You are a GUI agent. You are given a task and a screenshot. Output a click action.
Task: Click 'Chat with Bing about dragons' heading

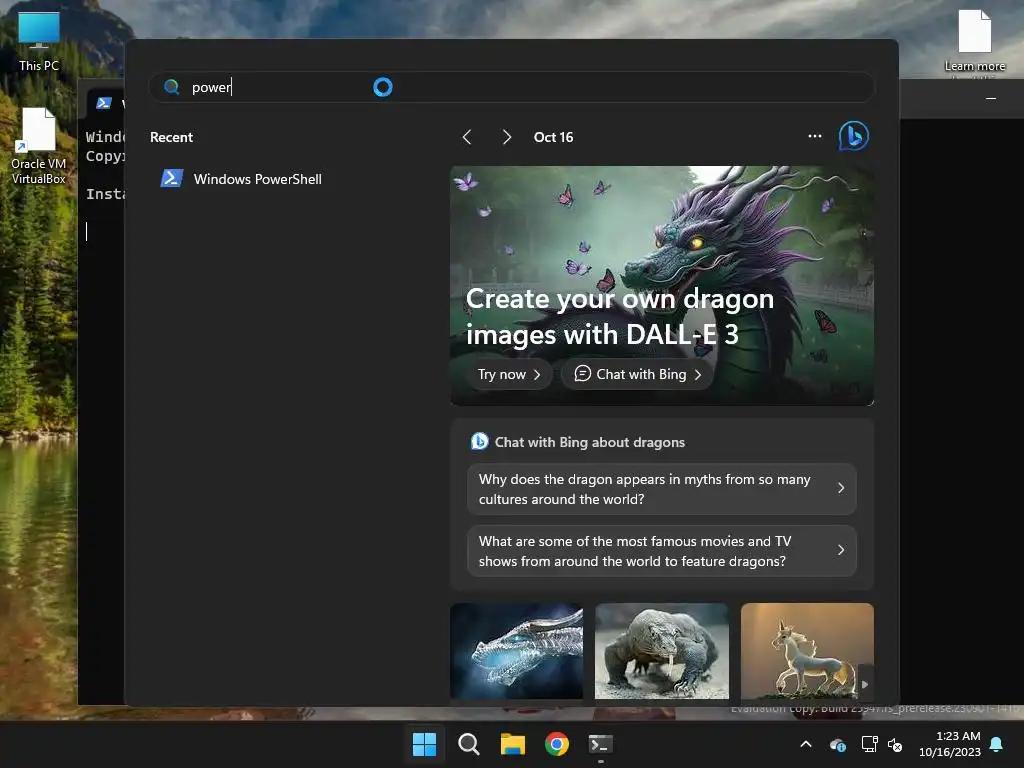coord(590,442)
